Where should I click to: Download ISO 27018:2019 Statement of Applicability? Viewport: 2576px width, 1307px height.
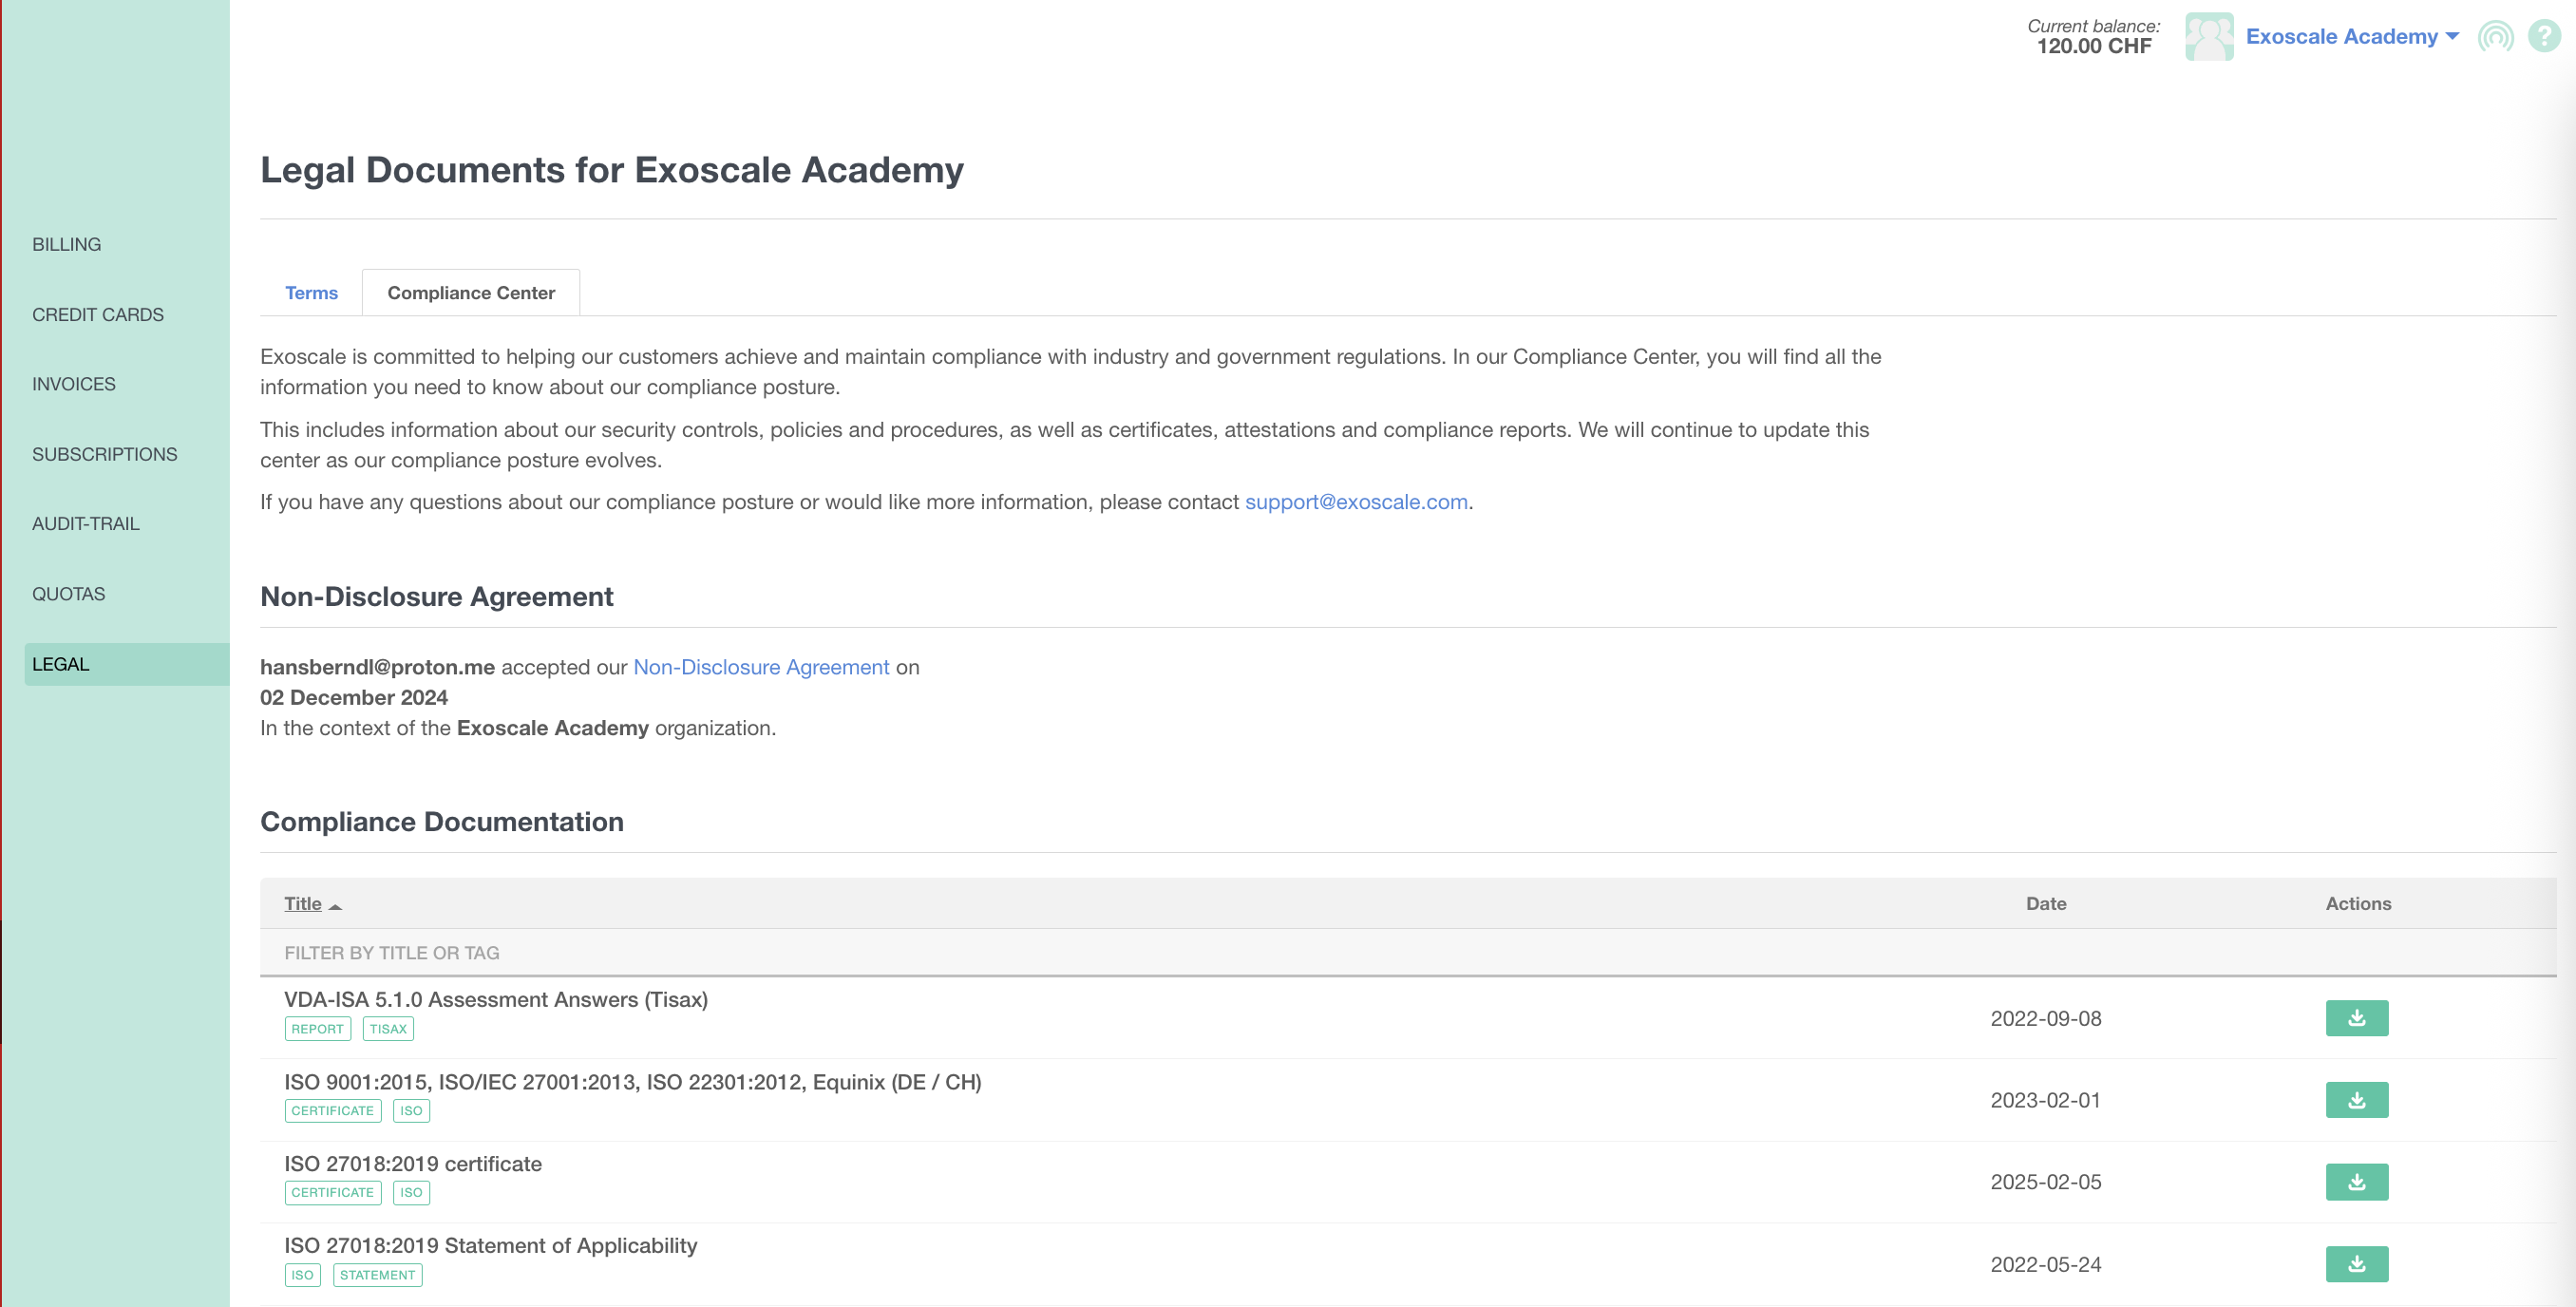click(x=2356, y=1264)
